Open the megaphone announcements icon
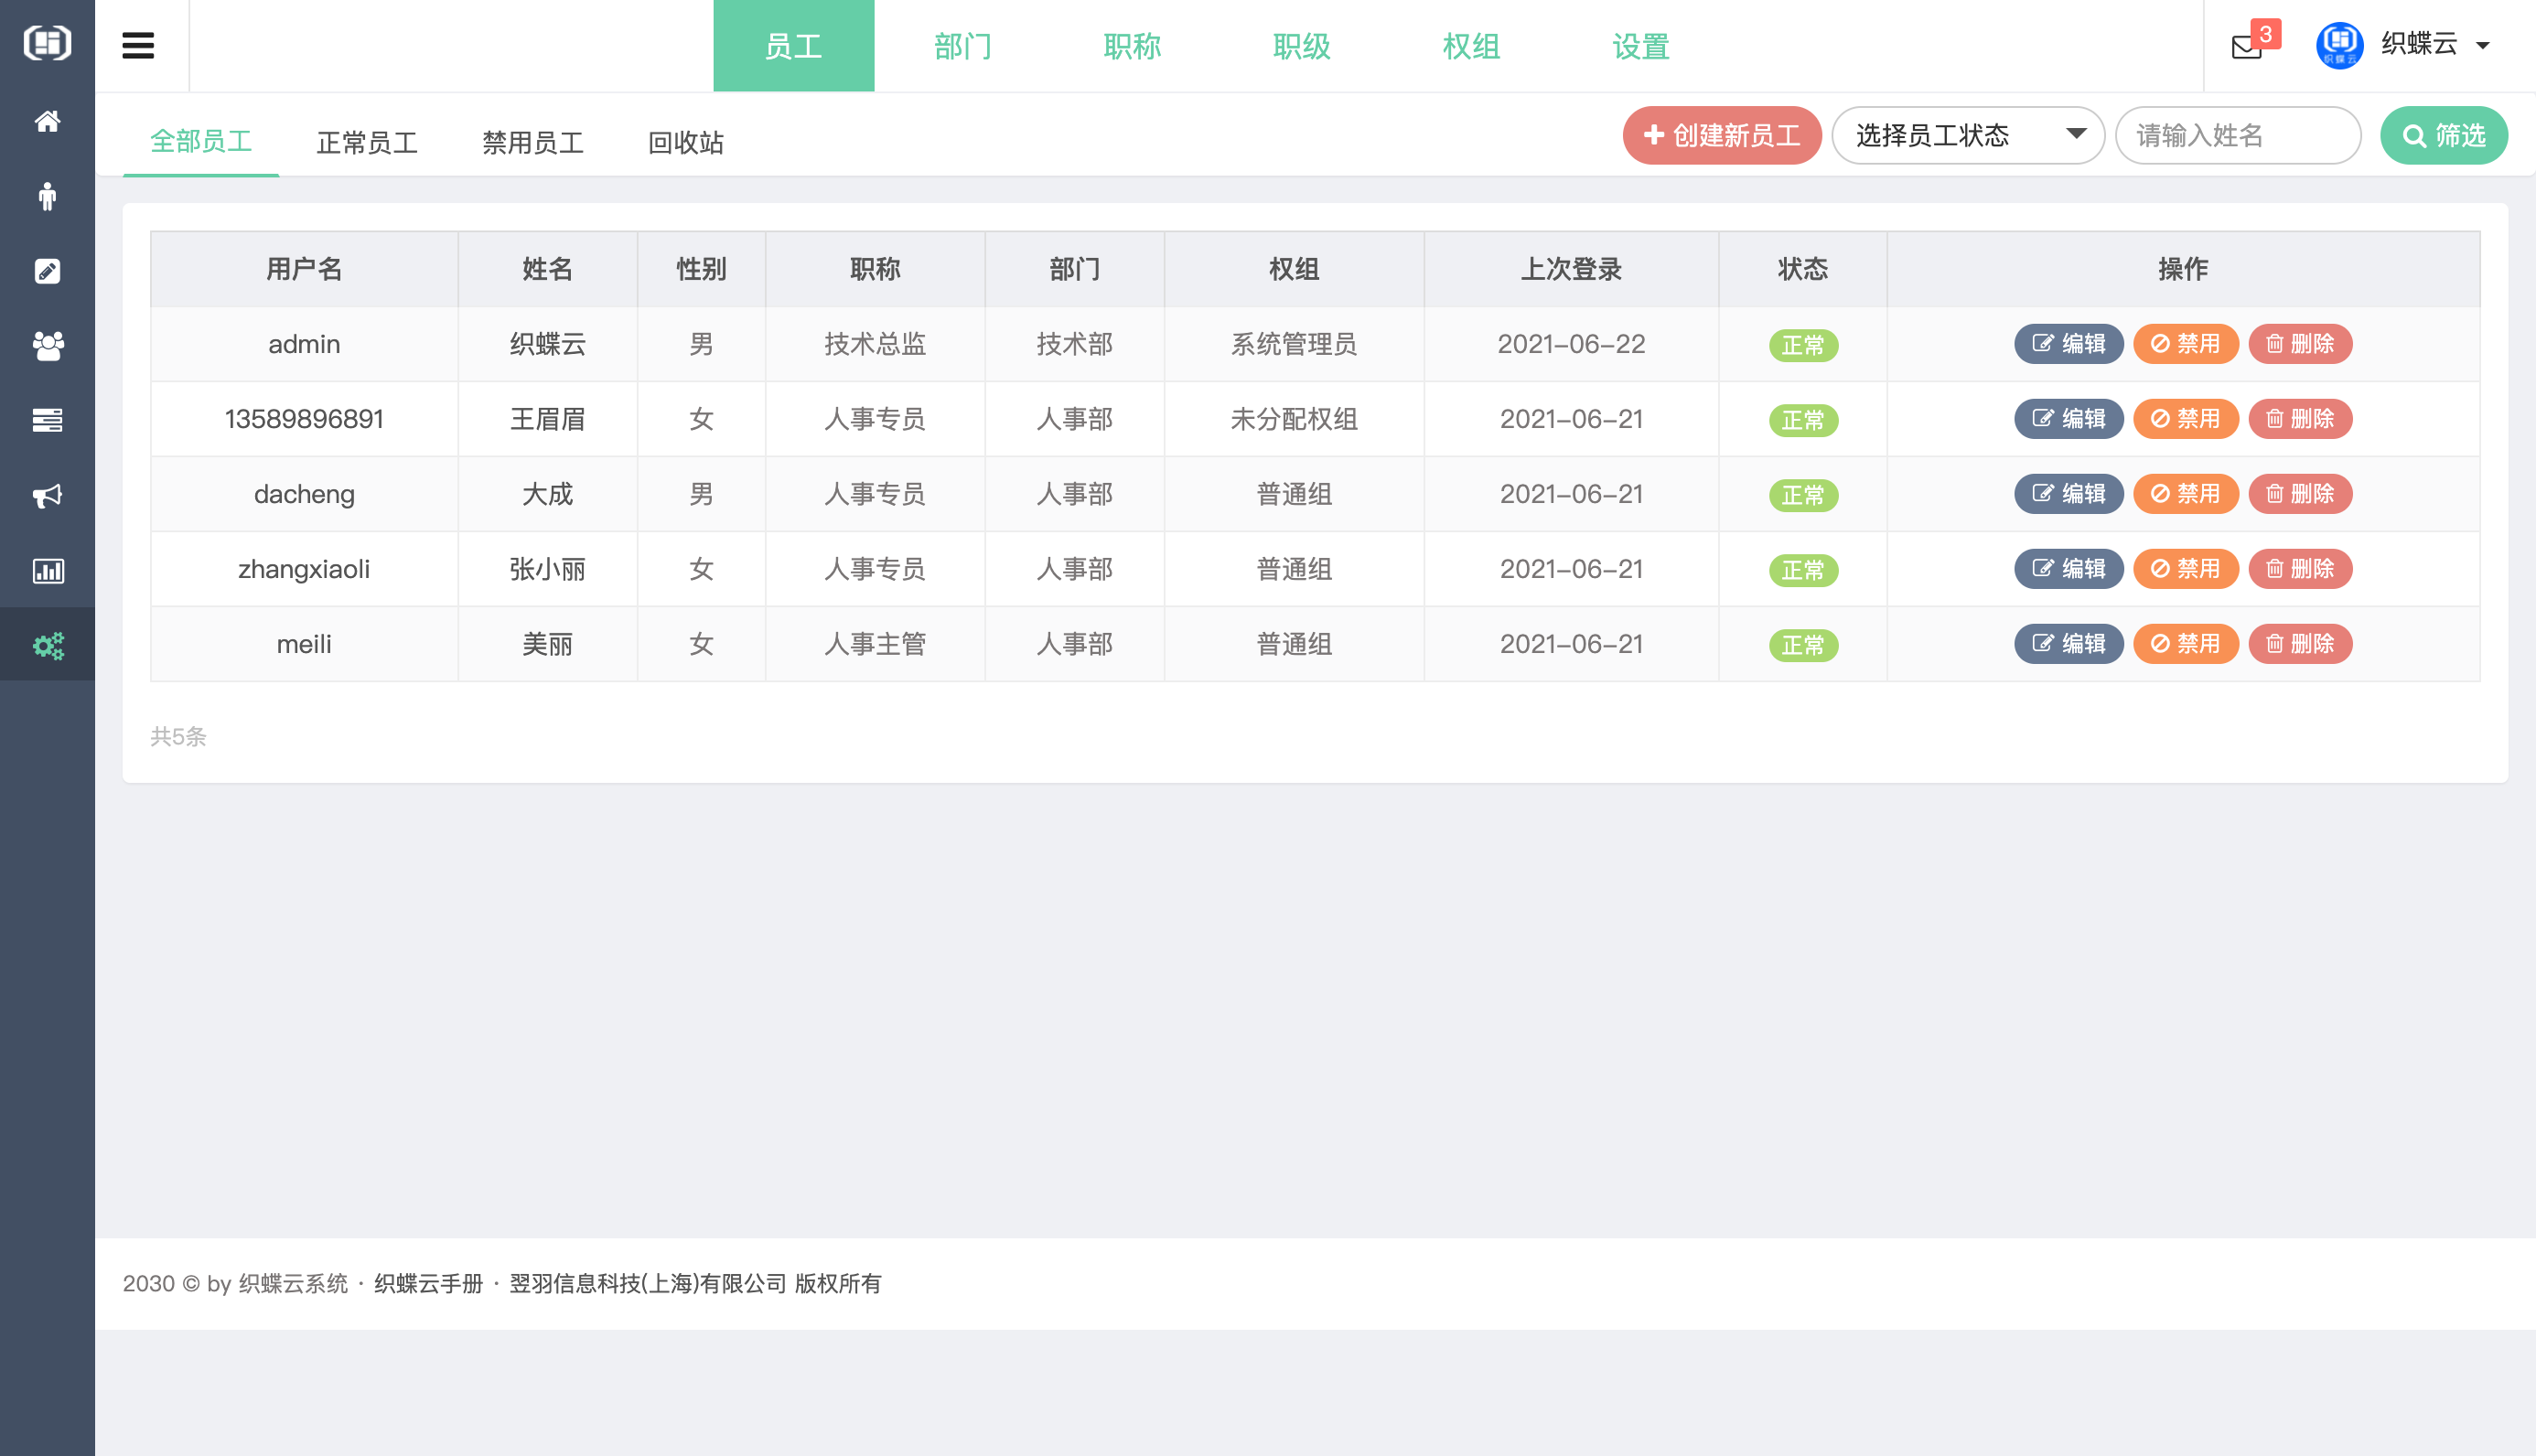Image resolution: width=2536 pixels, height=1456 pixels. 47,496
